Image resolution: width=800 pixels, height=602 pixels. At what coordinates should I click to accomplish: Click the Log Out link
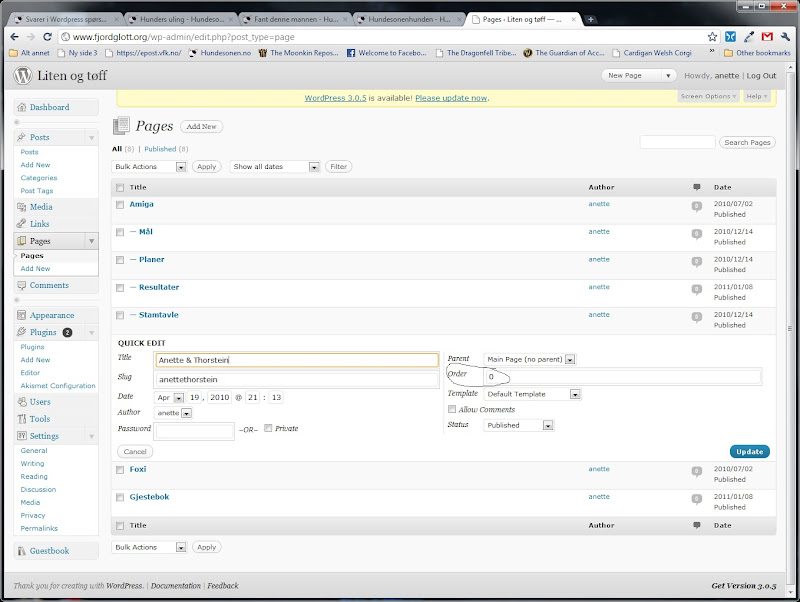[761, 76]
